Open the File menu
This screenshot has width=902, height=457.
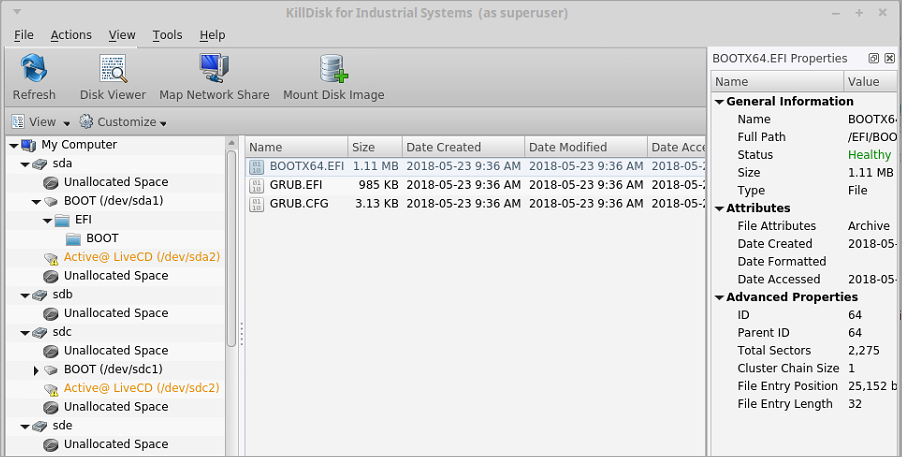24,35
